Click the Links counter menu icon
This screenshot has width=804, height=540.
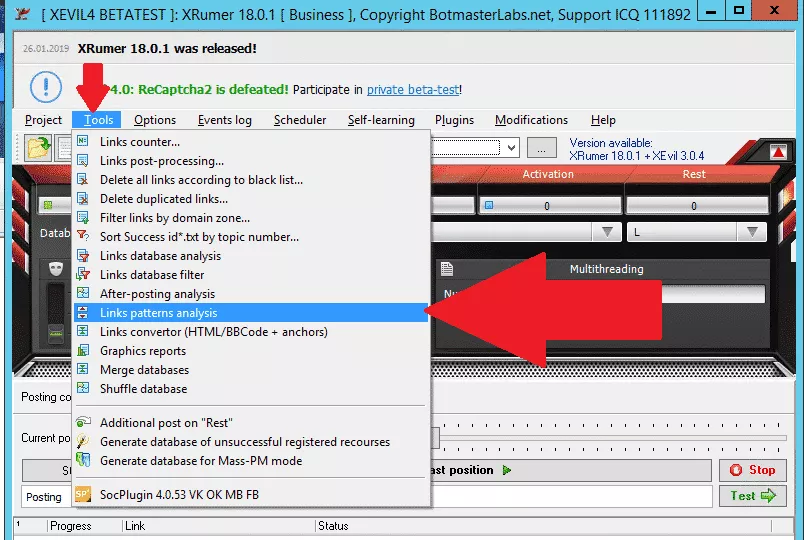[x=83, y=141]
